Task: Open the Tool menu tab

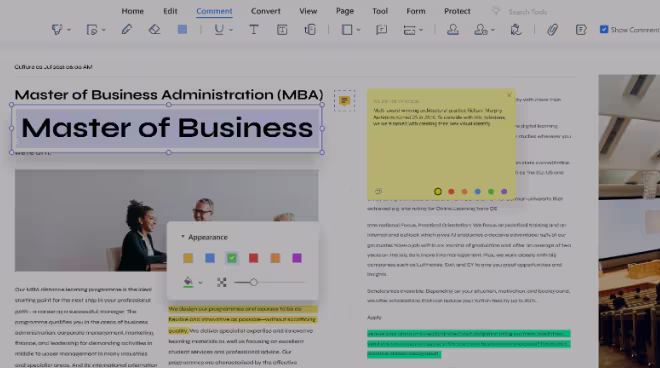Action: 380,11
